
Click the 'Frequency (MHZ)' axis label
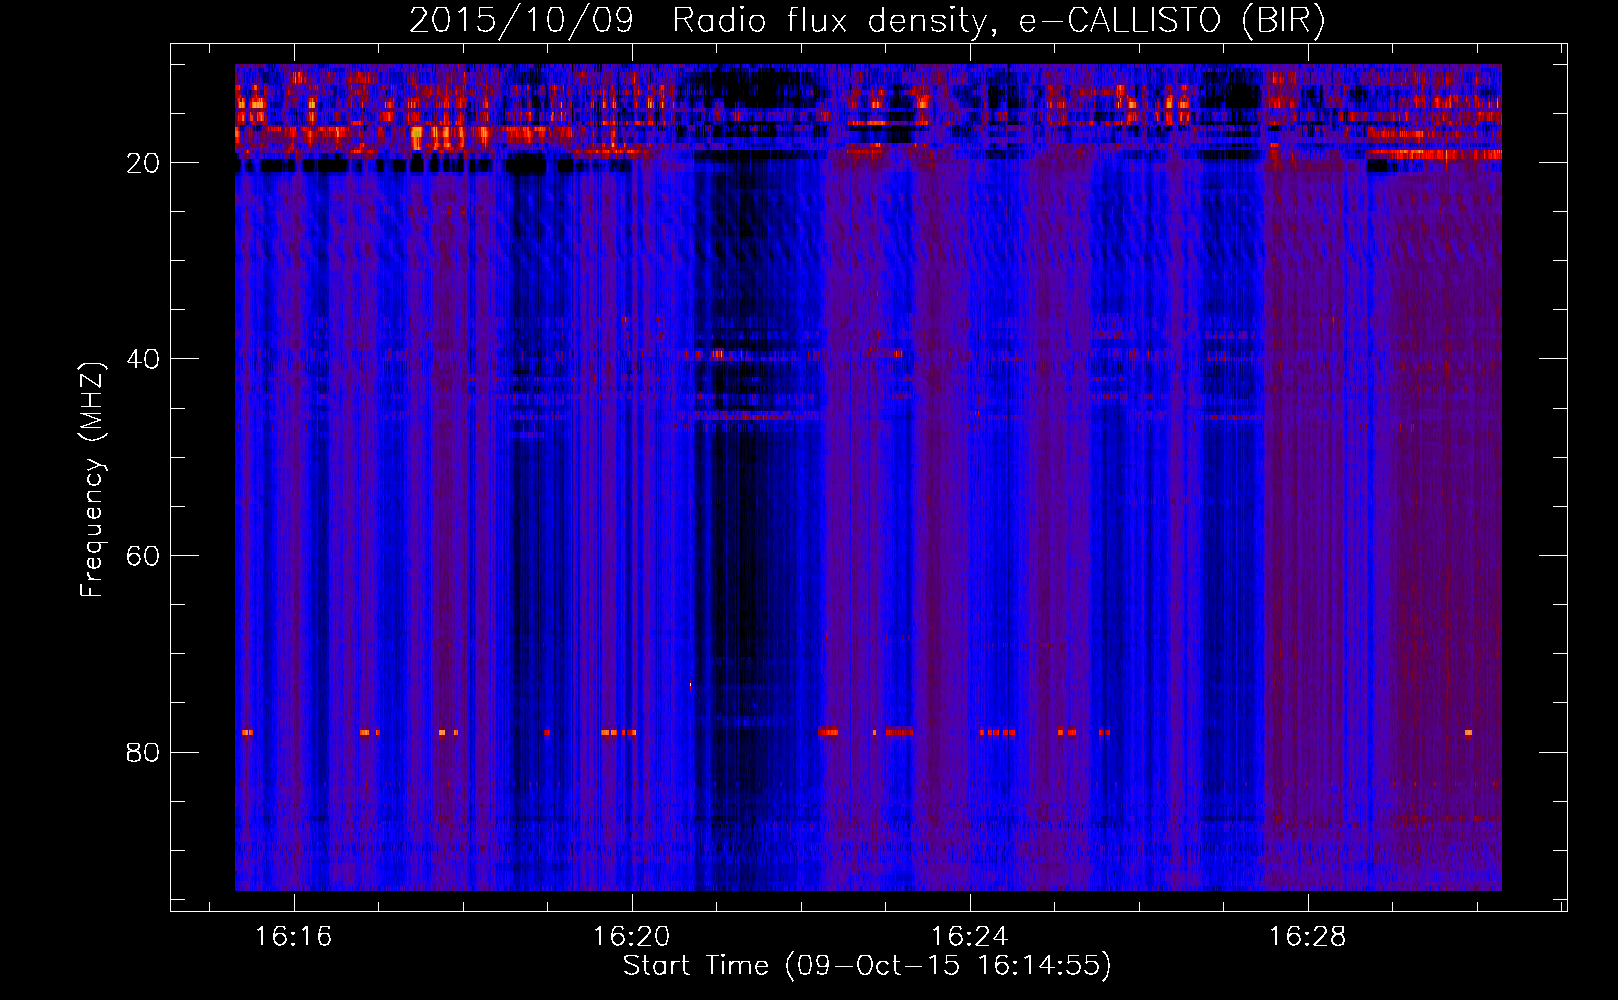point(92,480)
